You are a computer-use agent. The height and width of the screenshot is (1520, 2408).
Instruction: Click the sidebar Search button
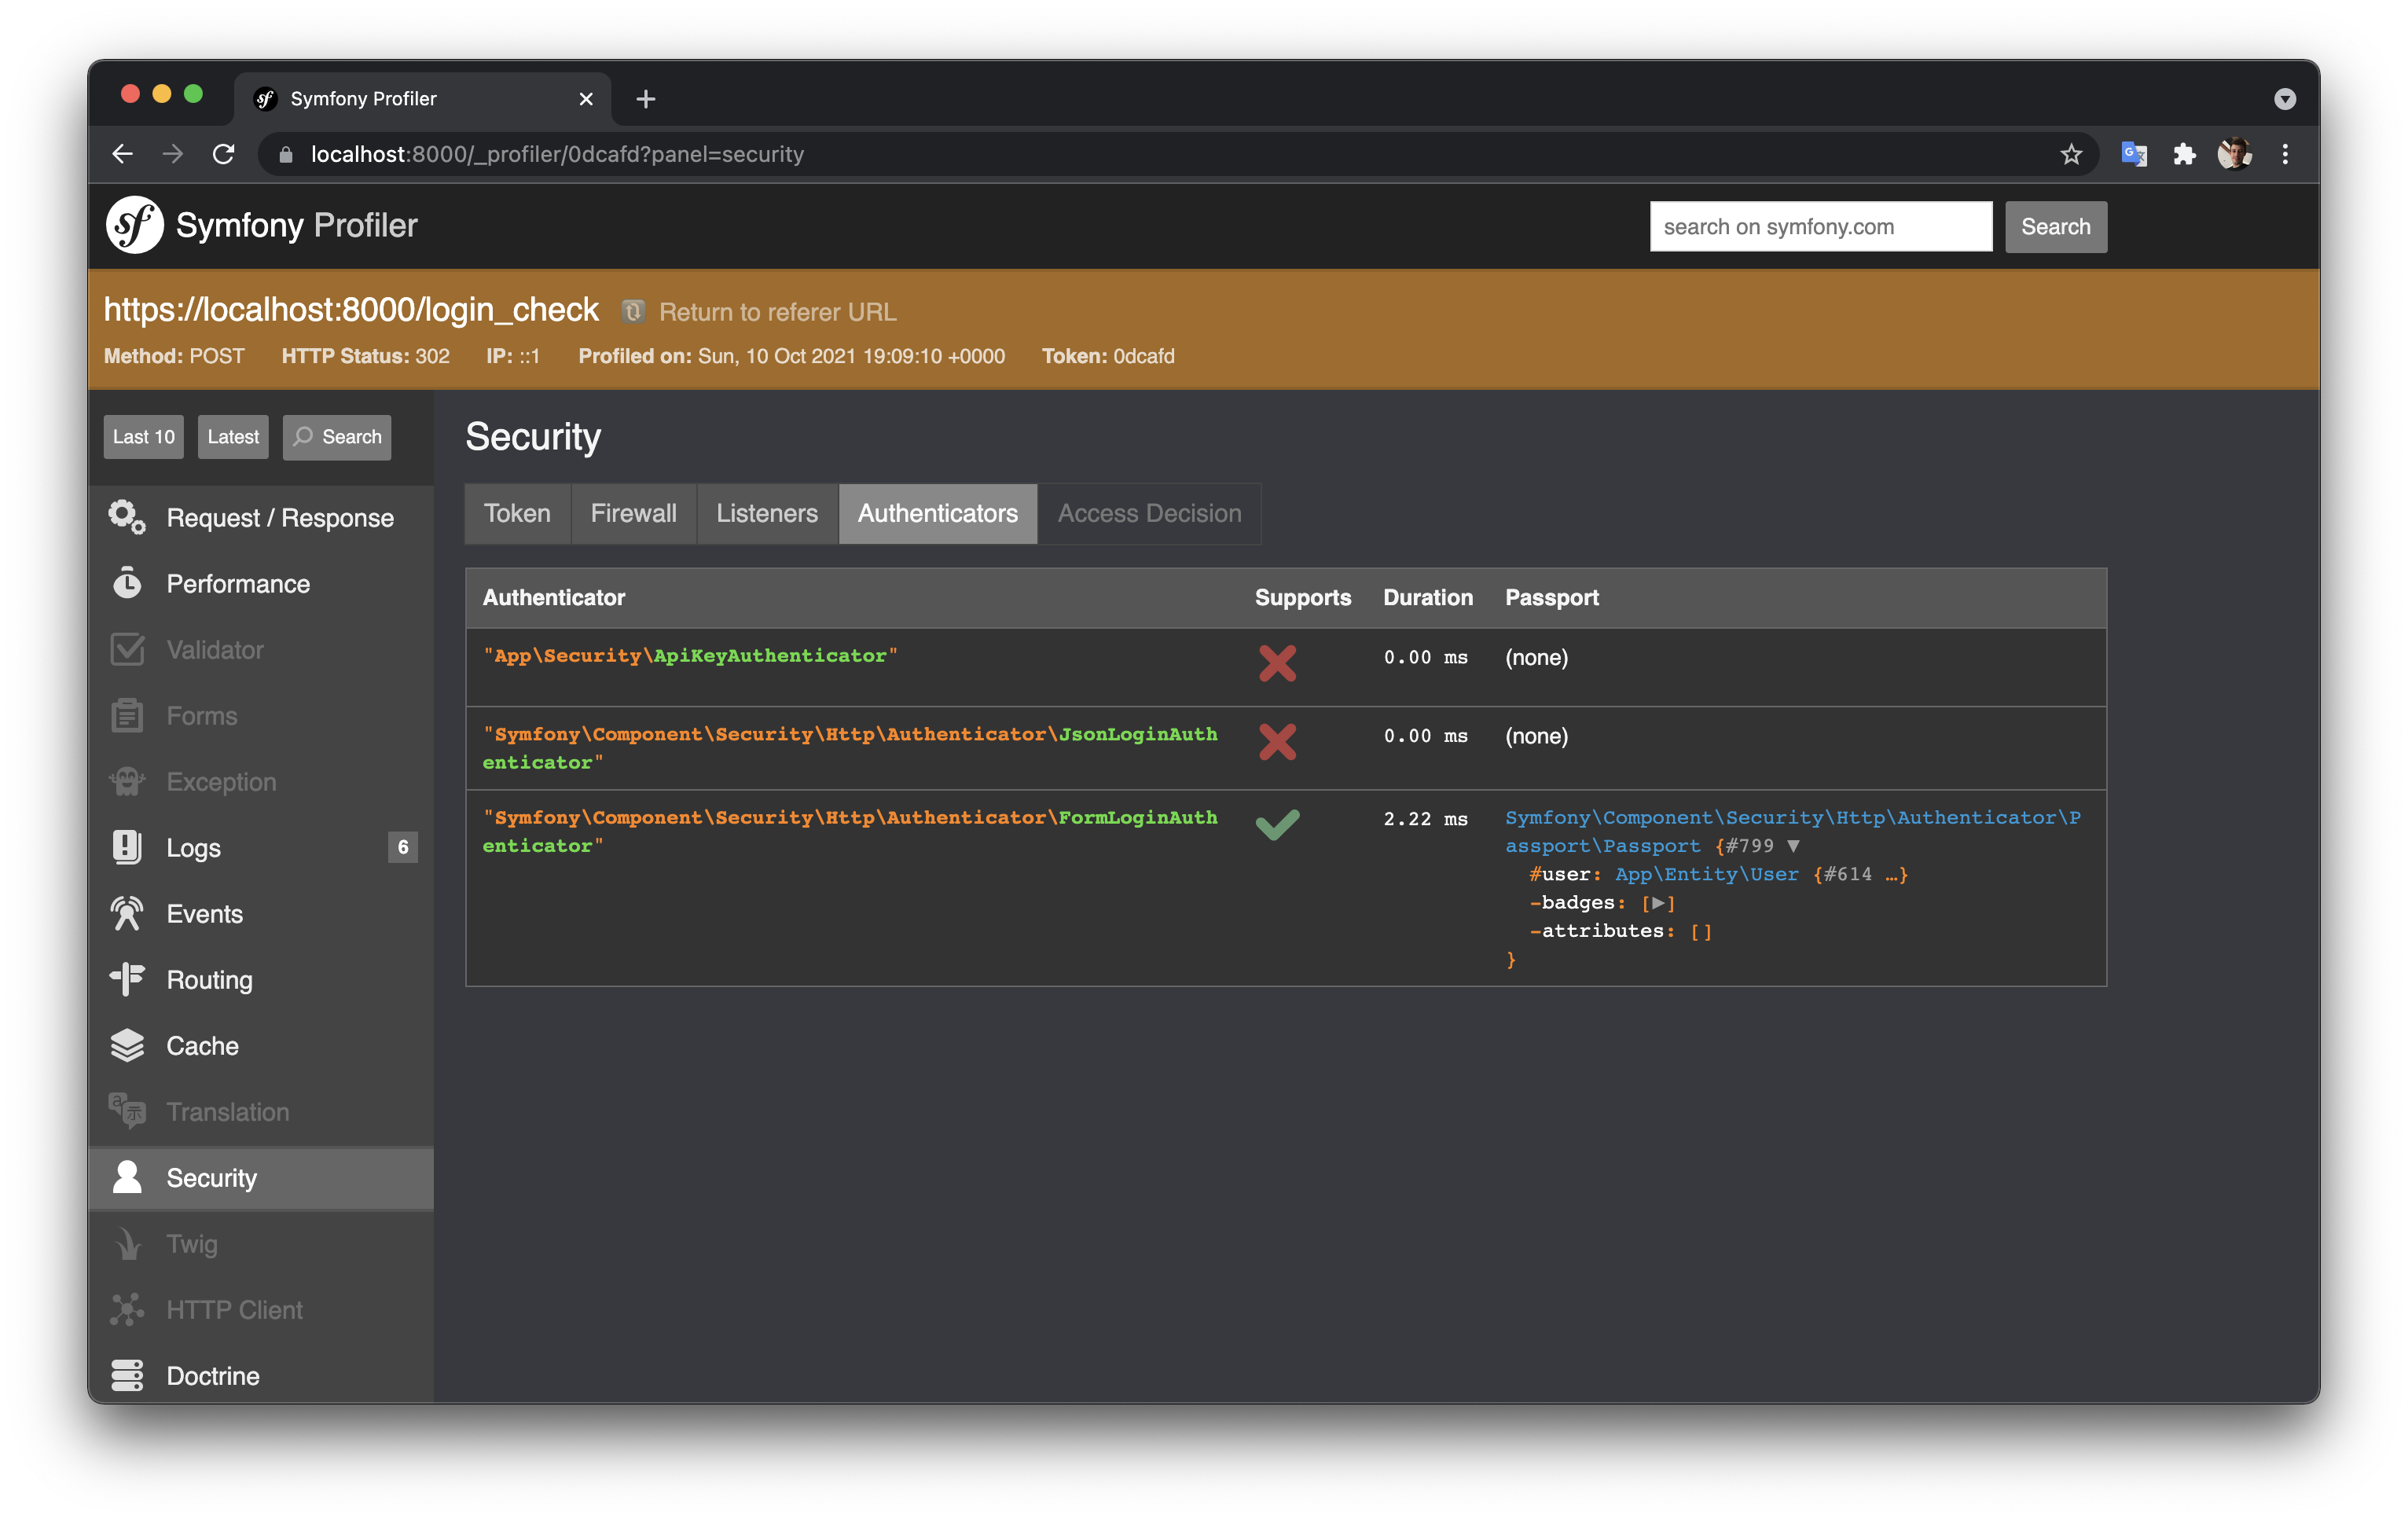tap(337, 437)
